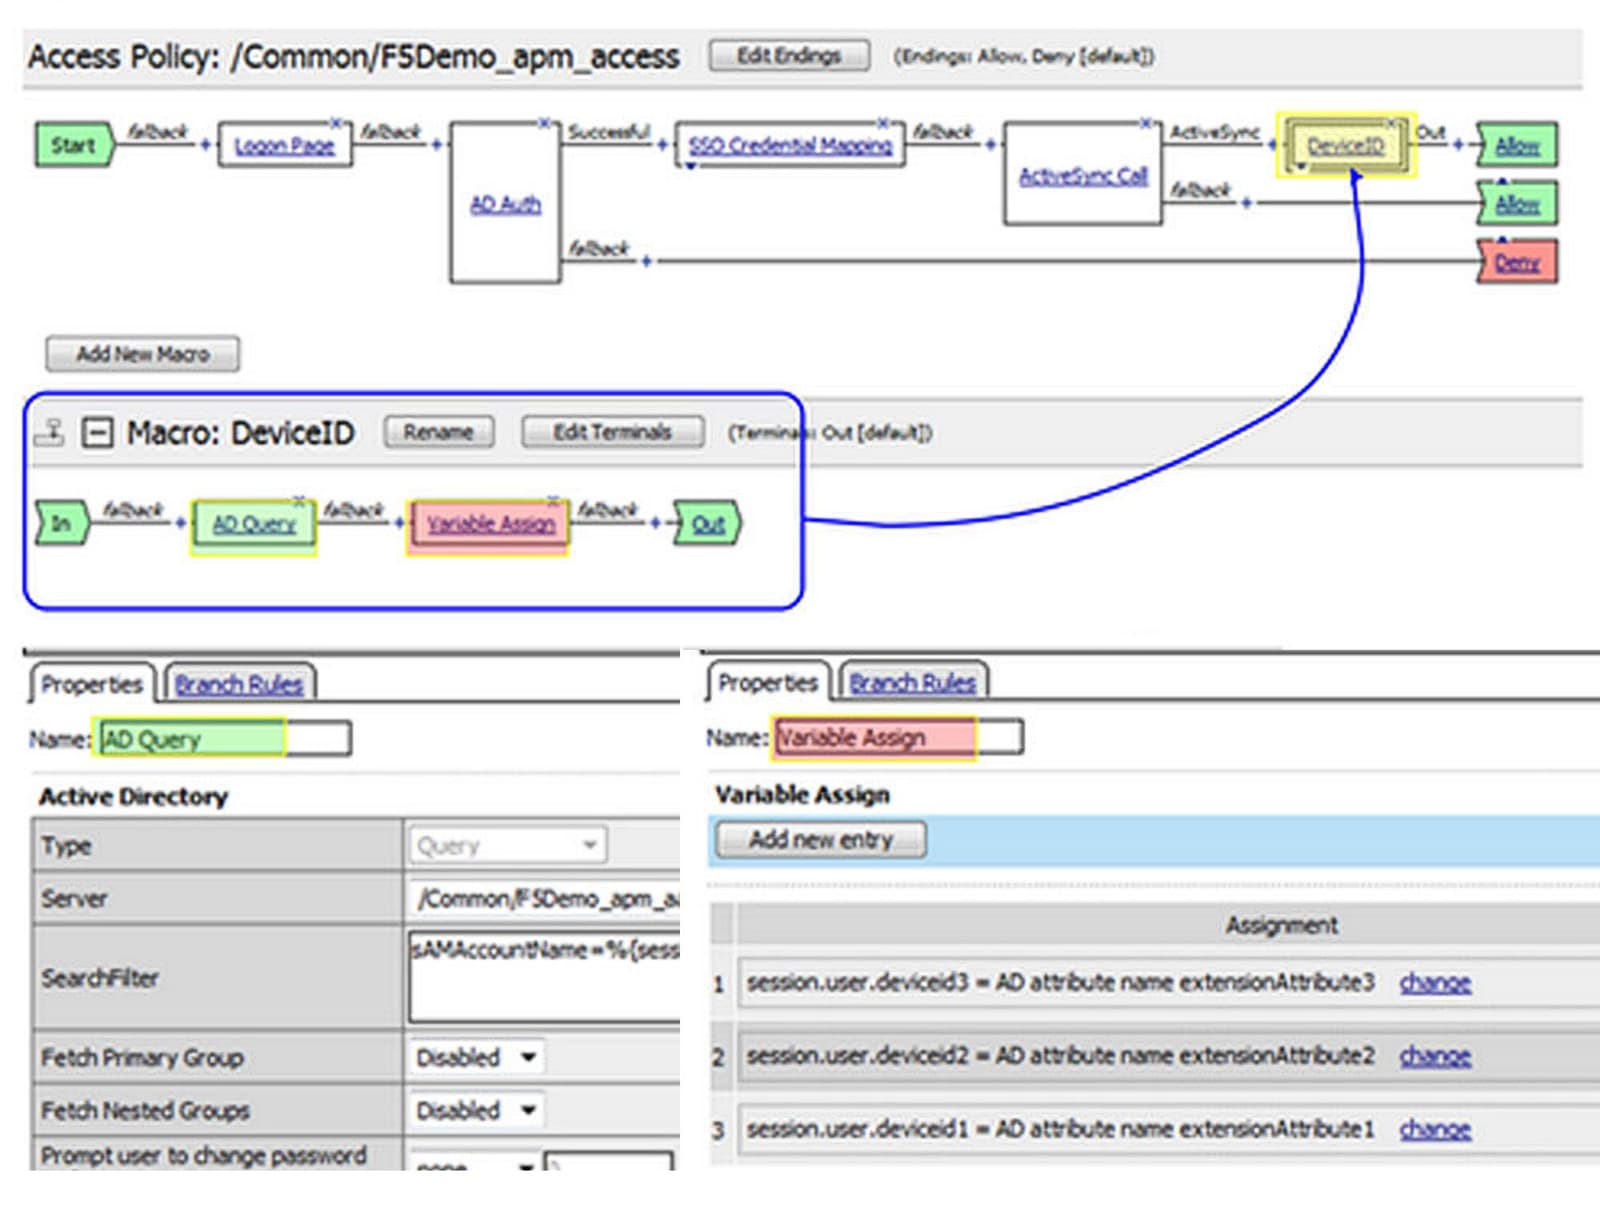This screenshot has height=1206, width=1600.
Task: Click the Edit Endings button
Action: click(x=789, y=56)
